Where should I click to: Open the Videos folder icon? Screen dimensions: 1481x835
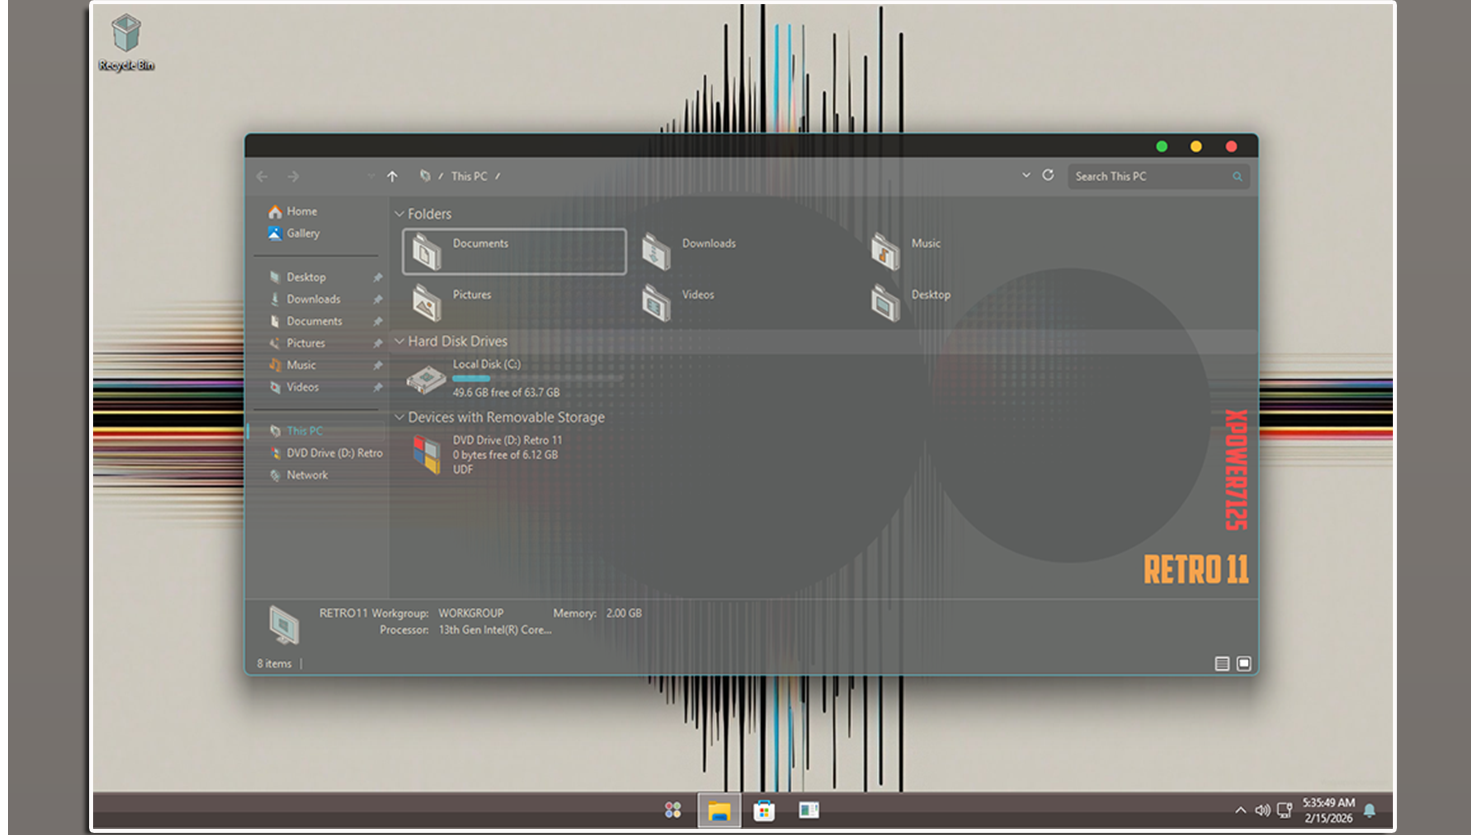click(x=657, y=302)
